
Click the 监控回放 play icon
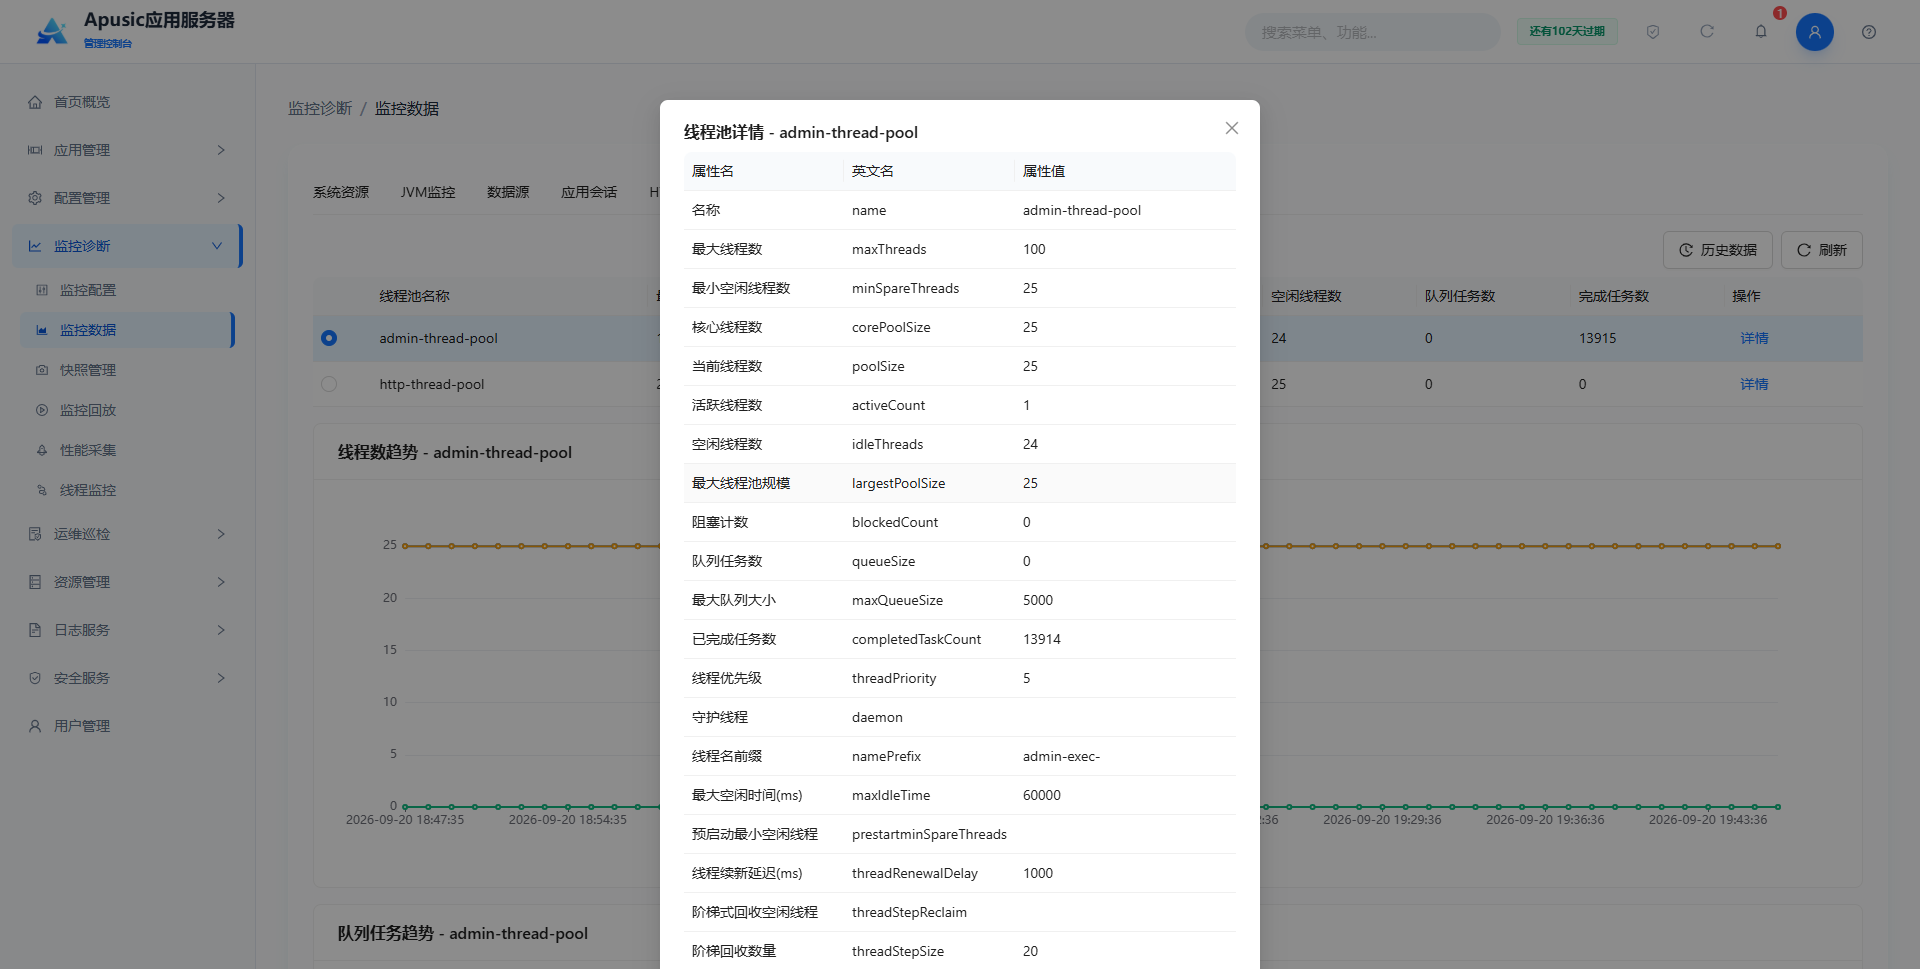(x=42, y=410)
